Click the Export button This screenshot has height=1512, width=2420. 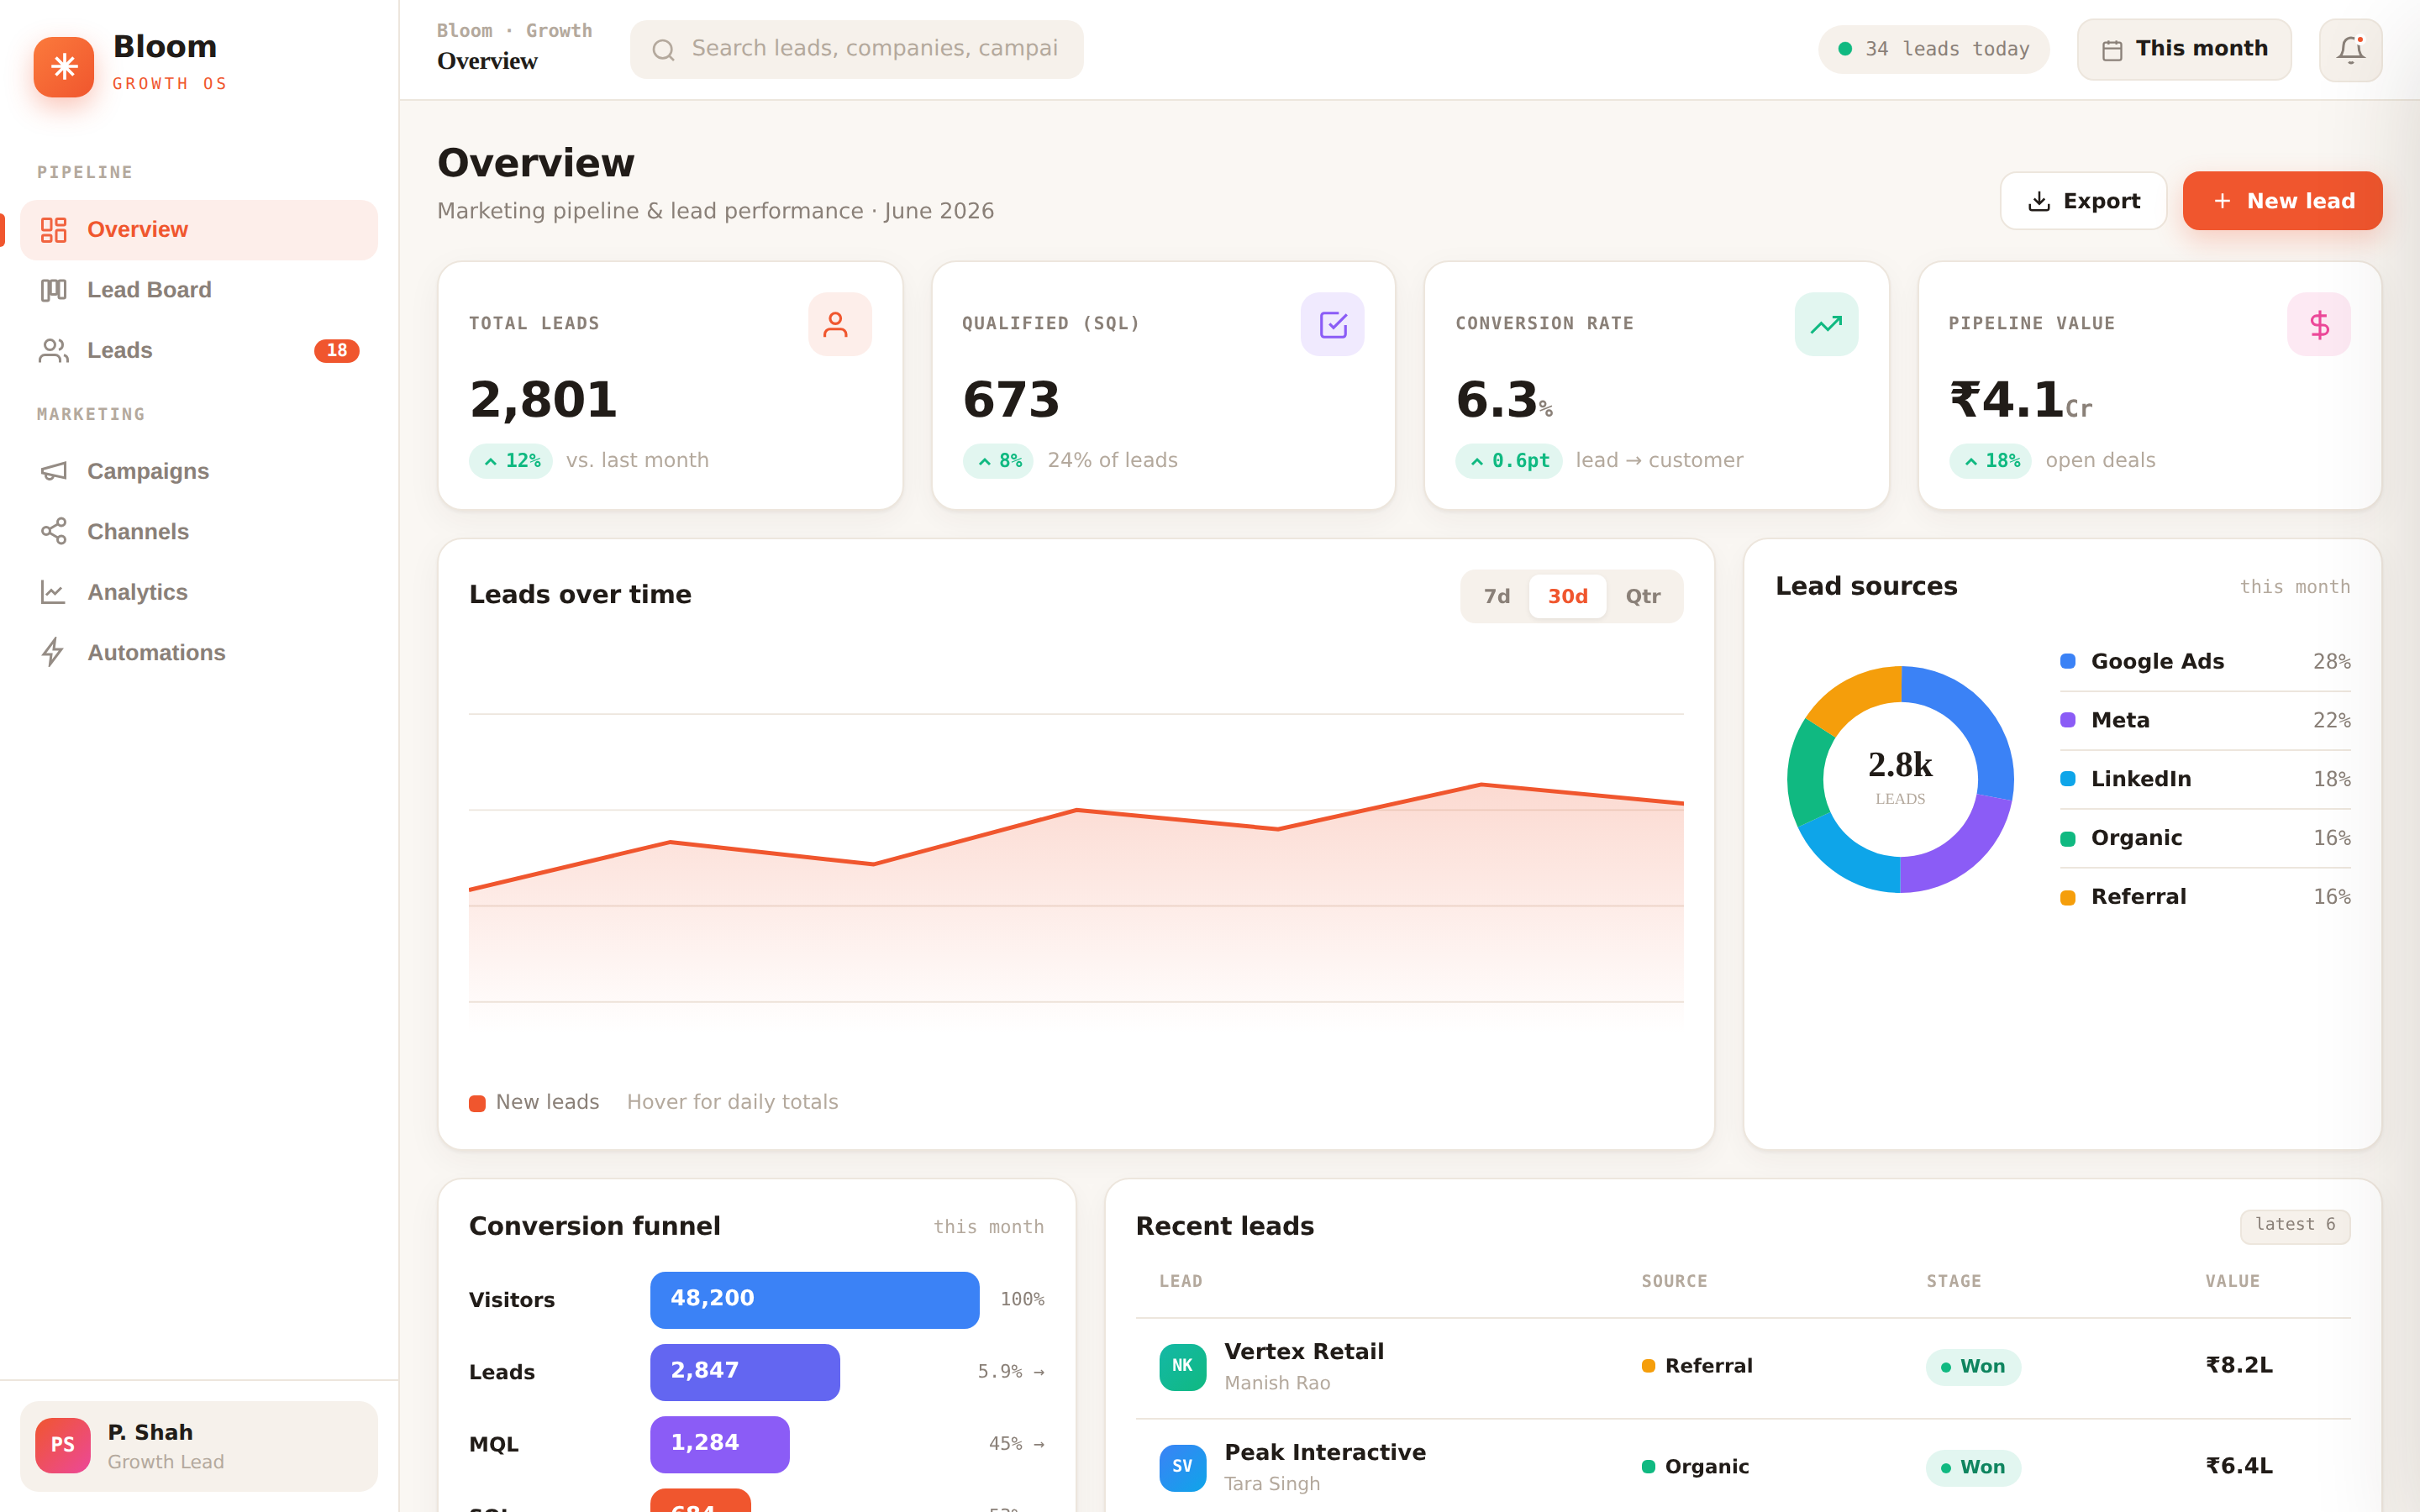tap(2083, 201)
